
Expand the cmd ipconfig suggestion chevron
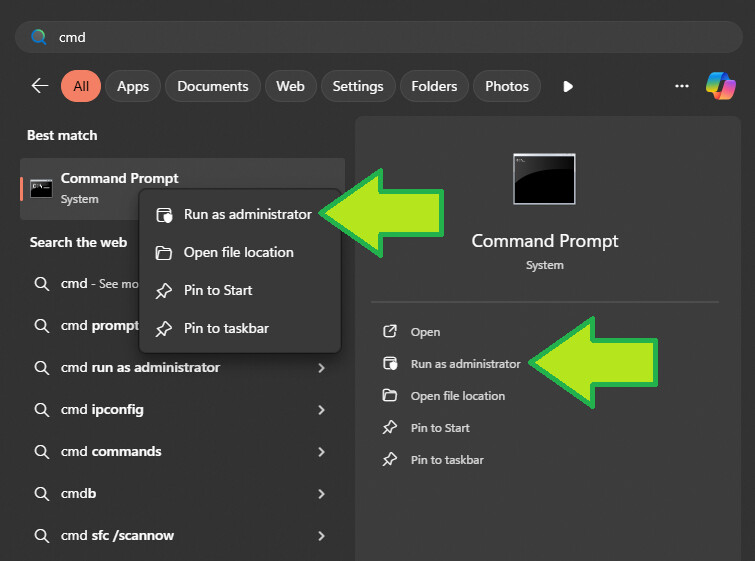pos(321,410)
